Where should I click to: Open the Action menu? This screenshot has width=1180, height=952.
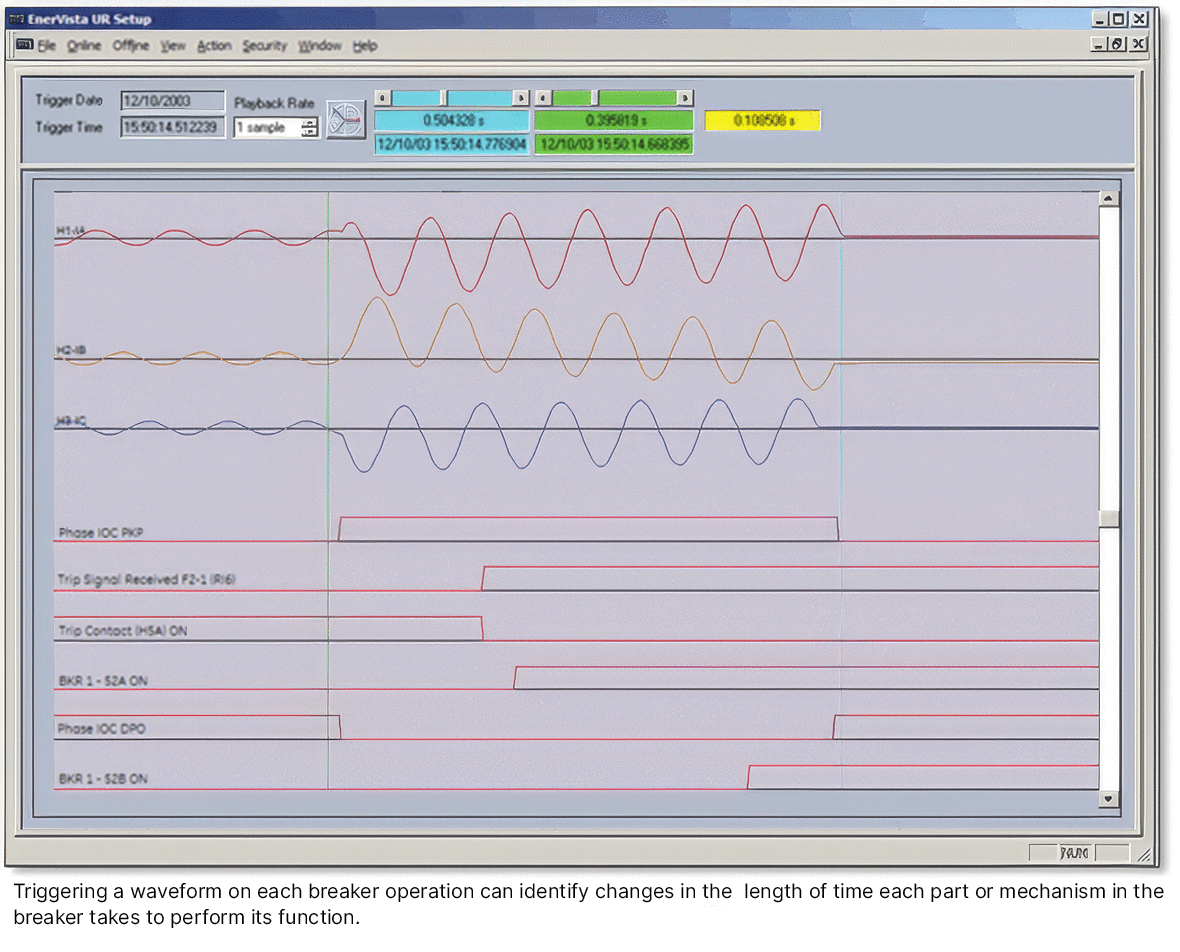pos(214,46)
